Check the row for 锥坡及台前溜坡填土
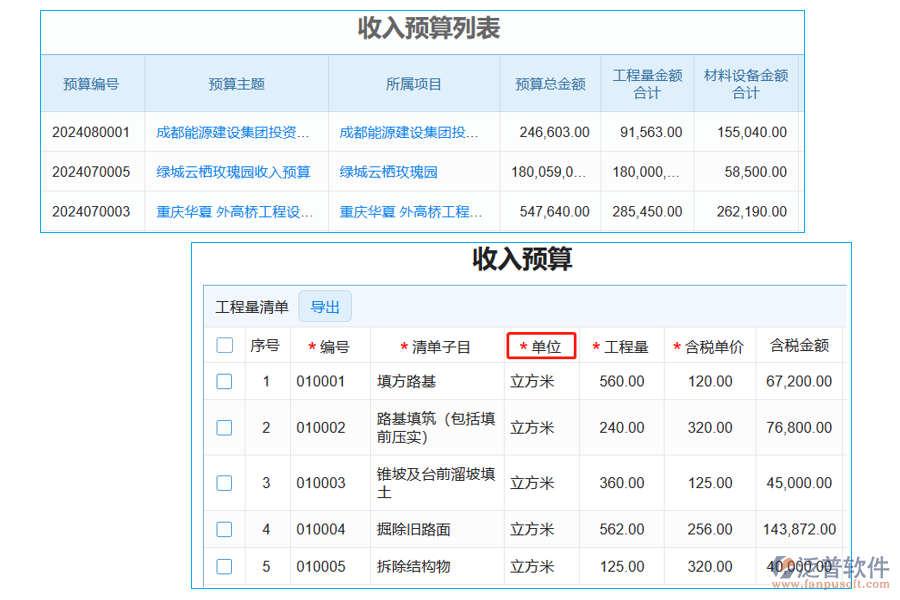The height and width of the screenshot is (600, 900). (224, 482)
